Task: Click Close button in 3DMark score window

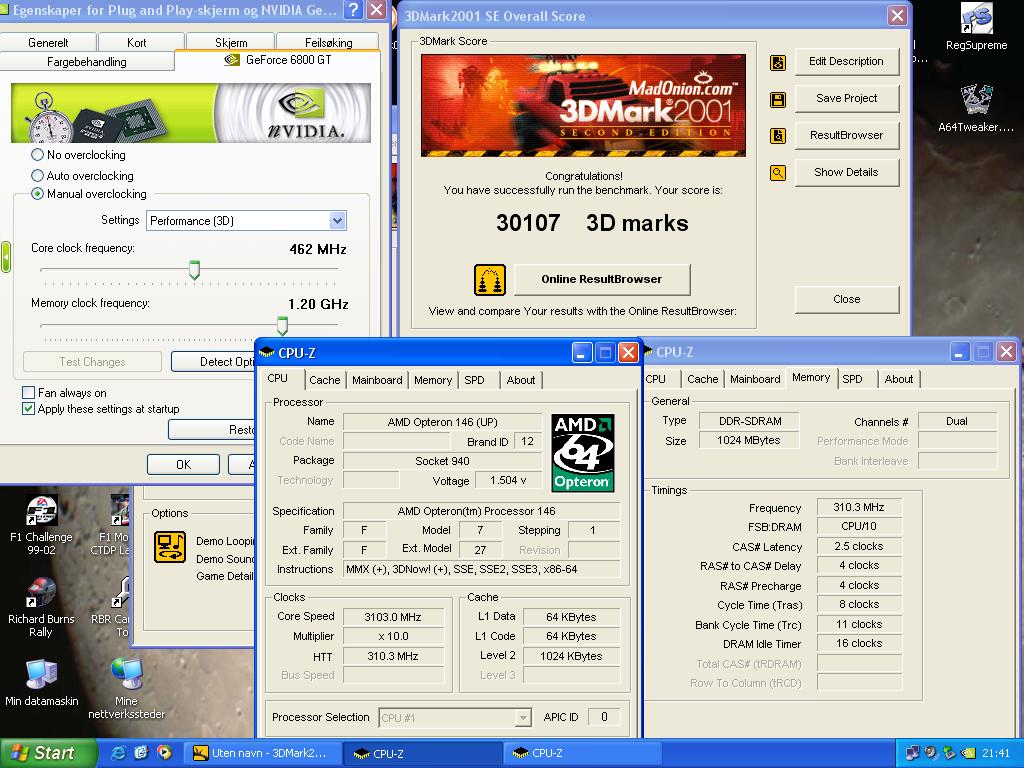Action: point(846,299)
